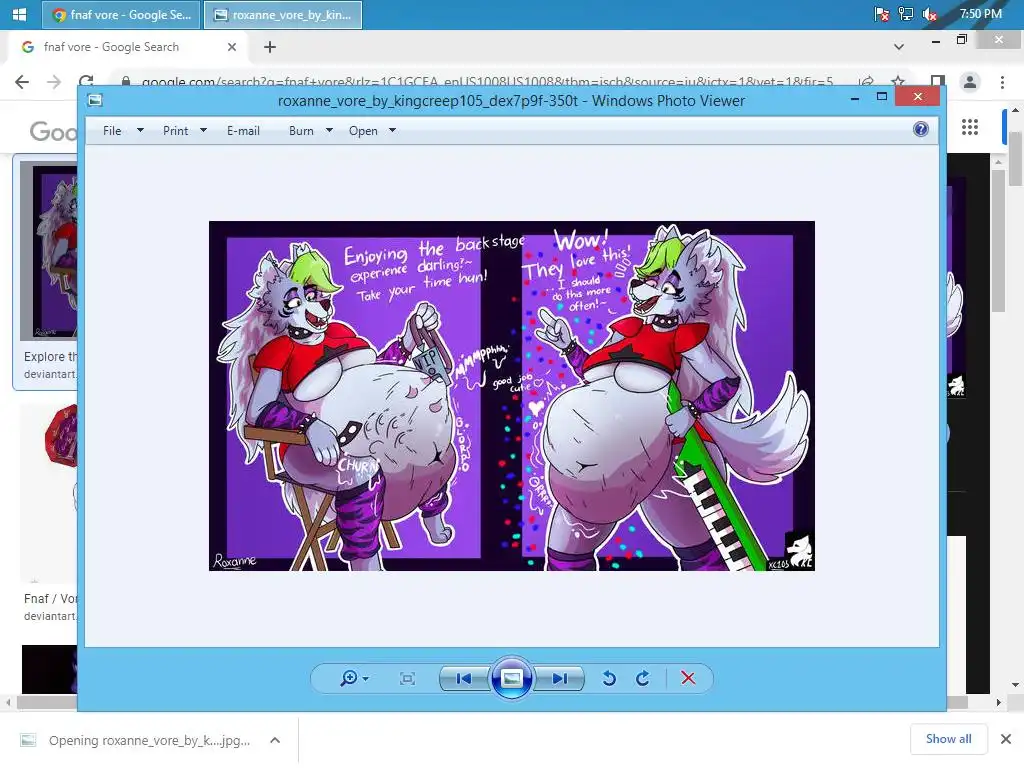The image size is (1024, 768).
Task: Switch to roxanne_vore Photo Viewer taskbar button
Action: [x=283, y=14]
